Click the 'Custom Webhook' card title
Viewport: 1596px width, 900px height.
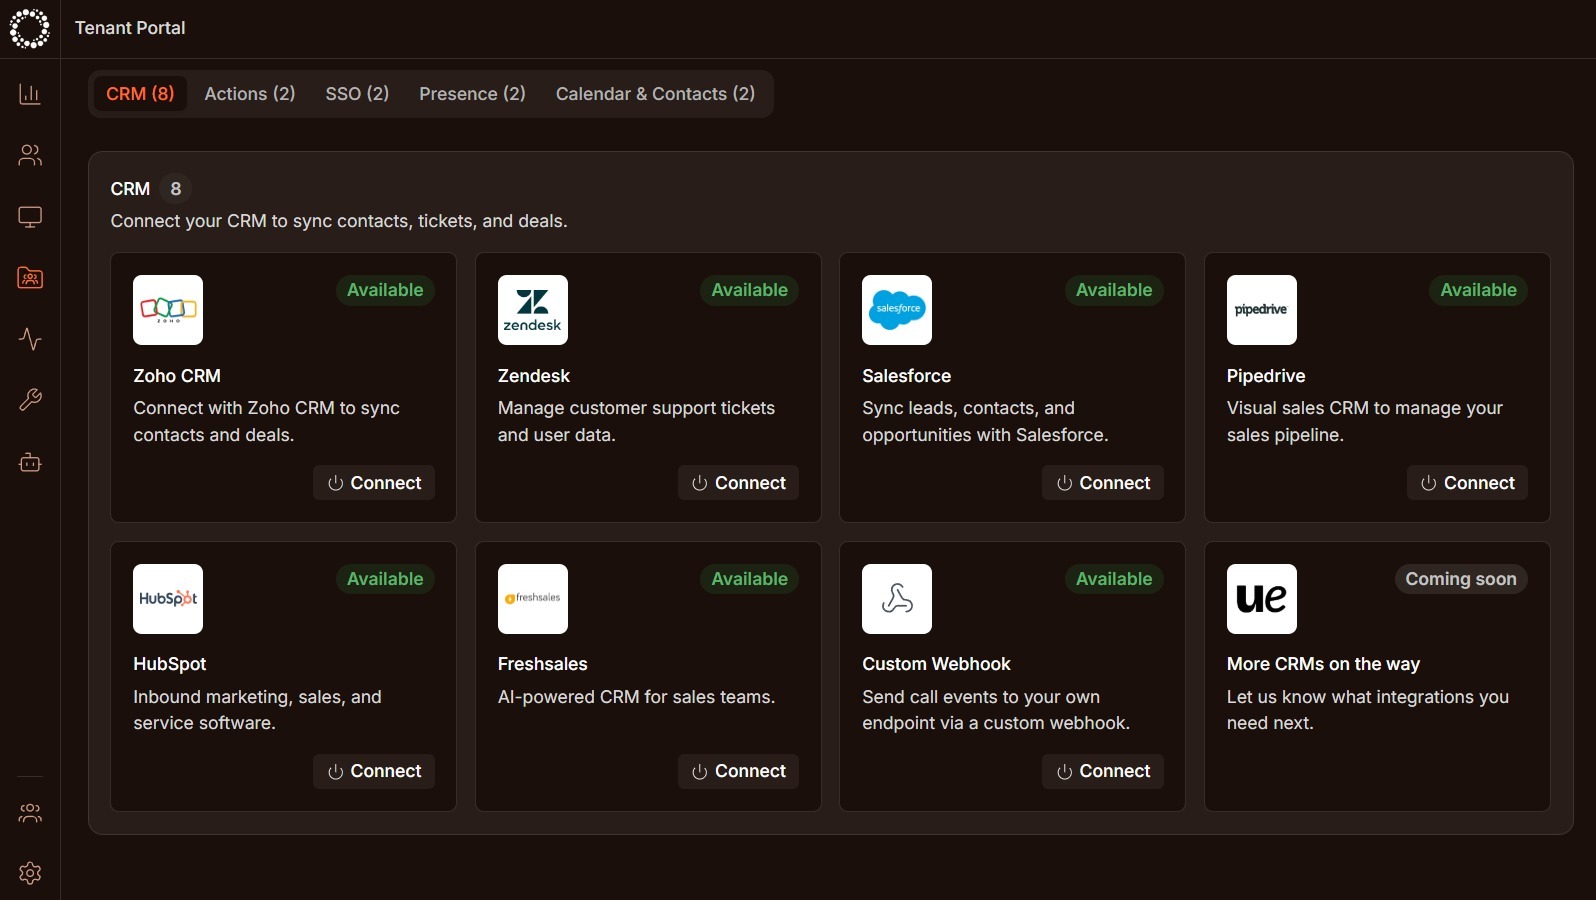937,664
